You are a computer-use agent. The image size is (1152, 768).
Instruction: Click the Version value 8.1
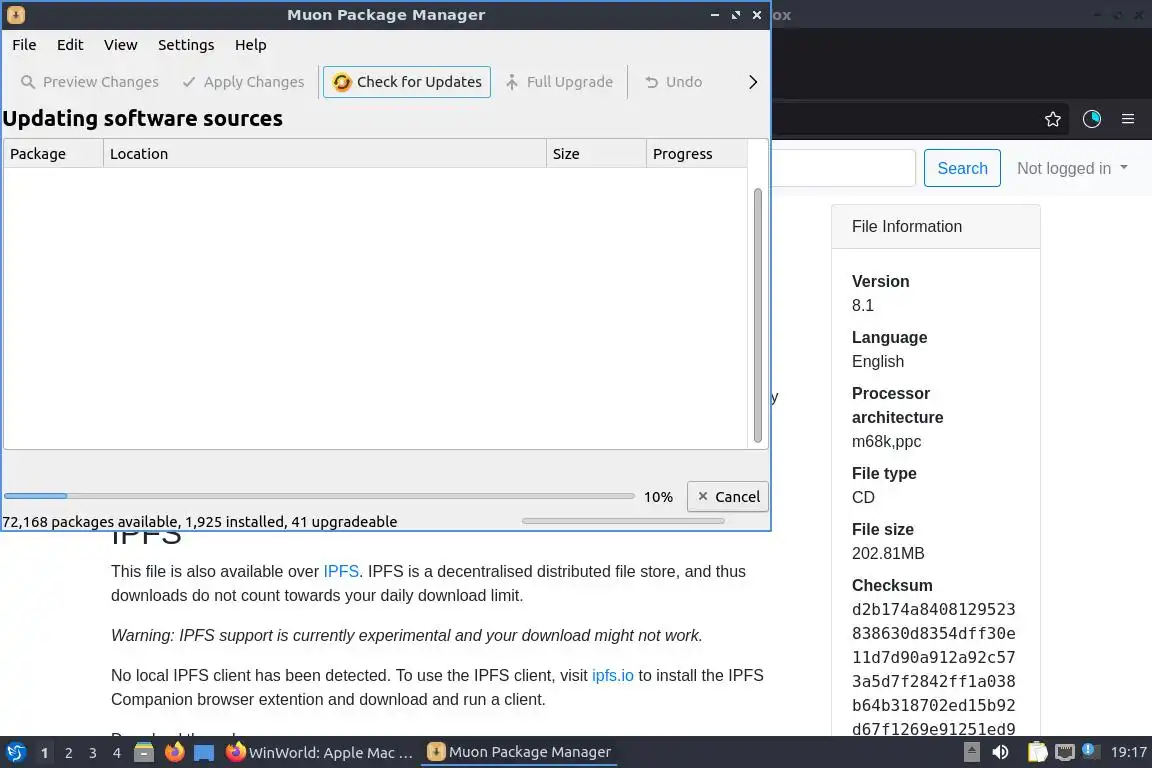(863, 306)
